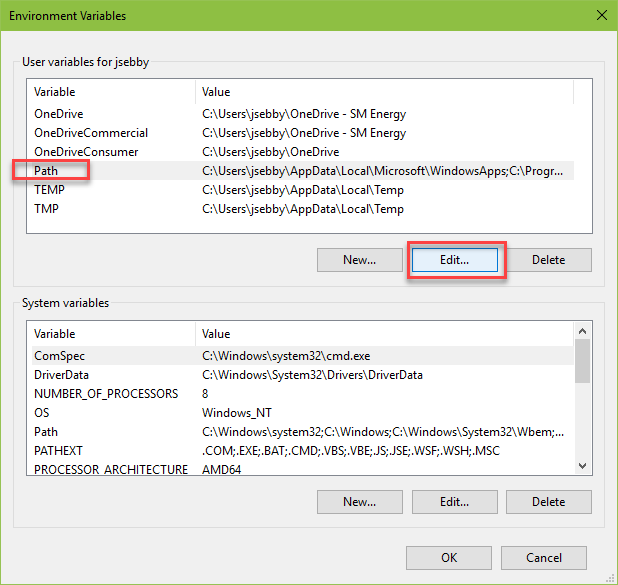
Task: Select the TMP user variable row
Action: (x=303, y=209)
